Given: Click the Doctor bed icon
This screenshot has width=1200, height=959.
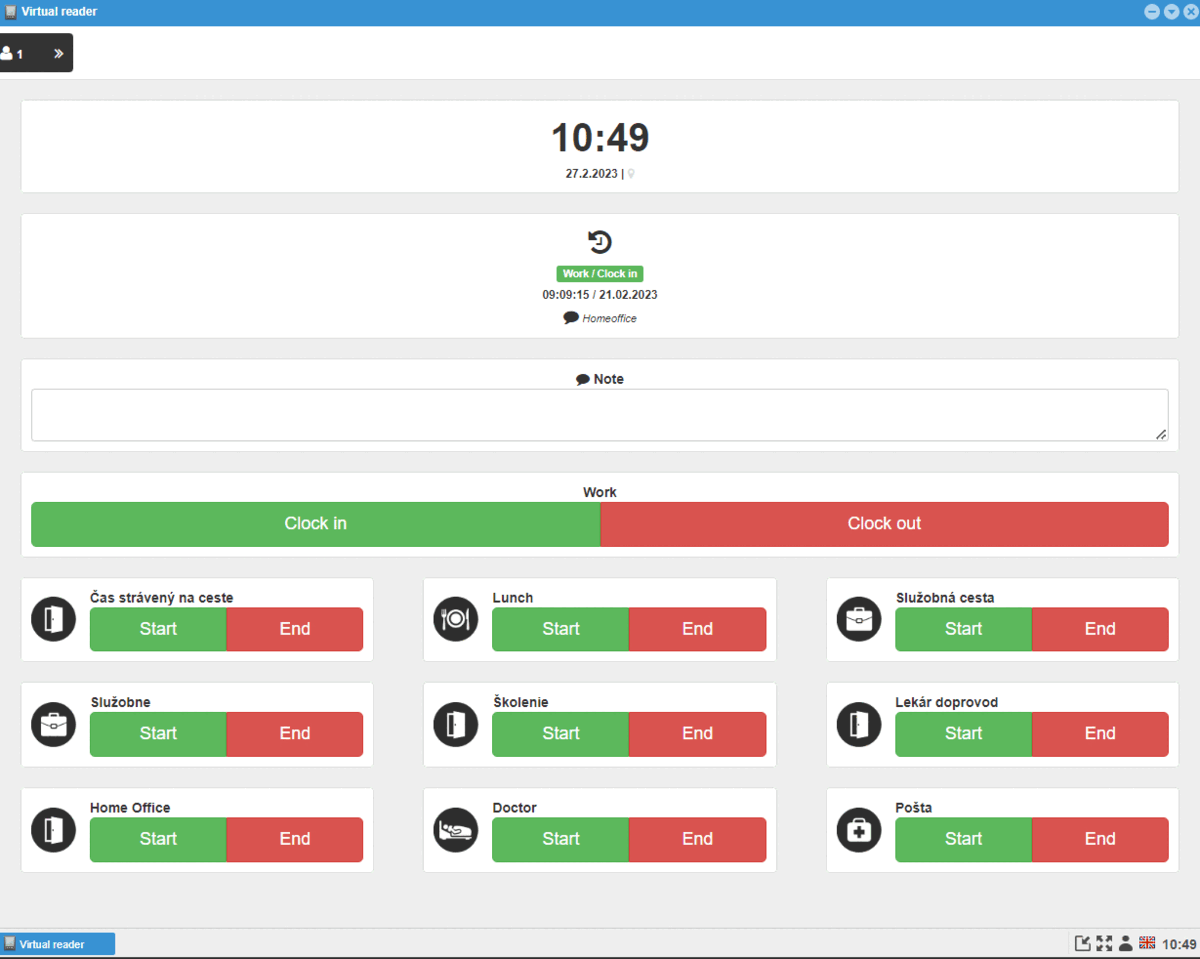Looking at the screenshot, I should [x=455, y=830].
